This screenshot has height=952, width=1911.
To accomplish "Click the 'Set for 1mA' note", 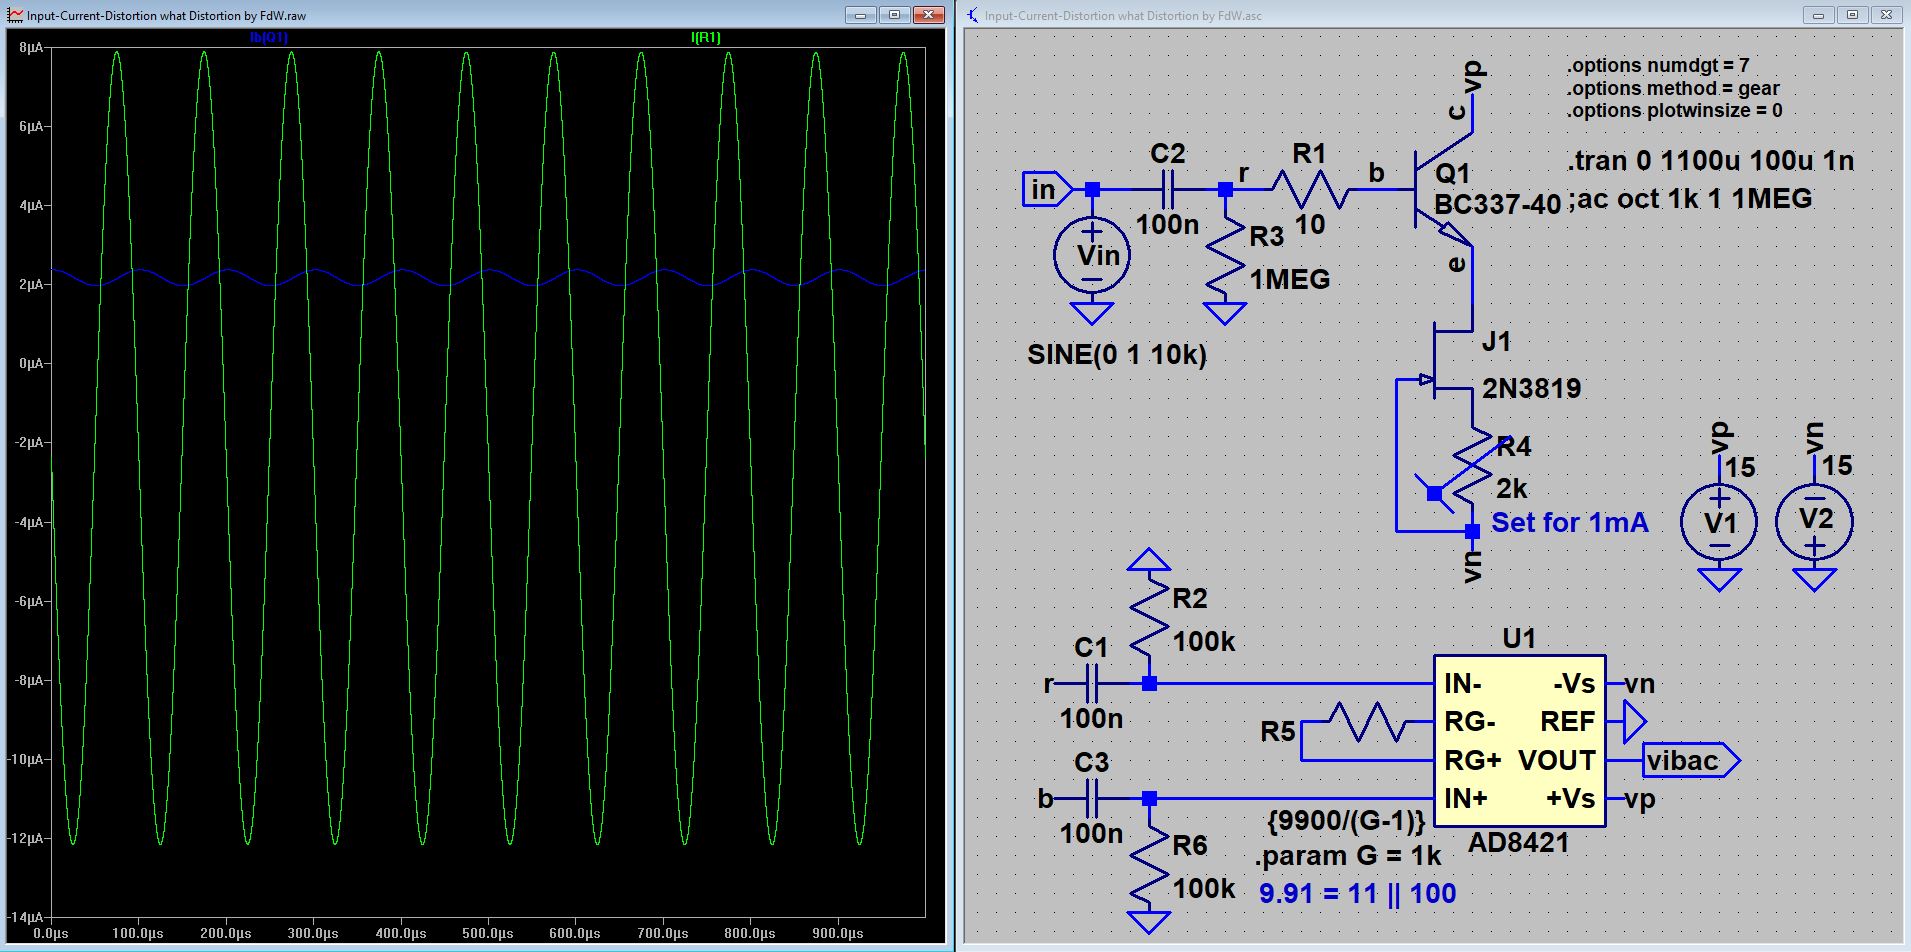I will pyautogui.click(x=1570, y=522).
